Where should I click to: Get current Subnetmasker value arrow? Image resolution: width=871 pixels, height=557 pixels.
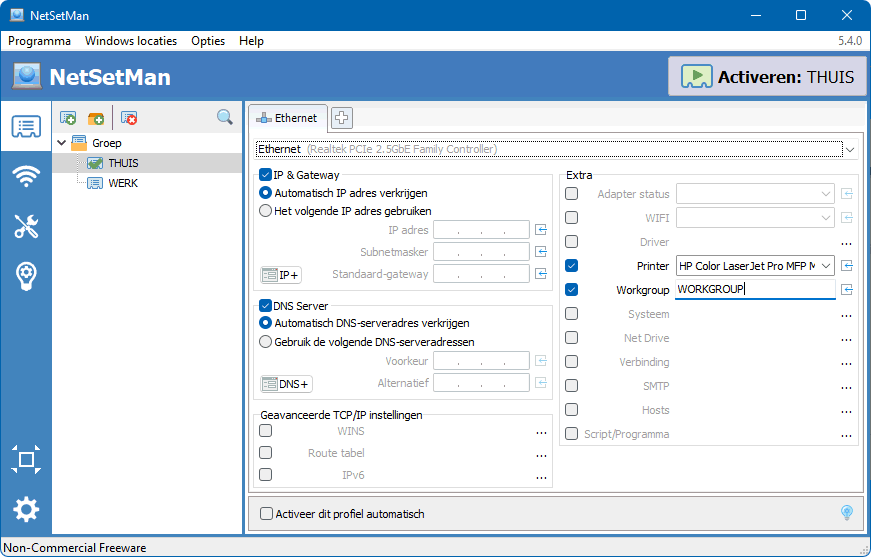pos(541,252)
